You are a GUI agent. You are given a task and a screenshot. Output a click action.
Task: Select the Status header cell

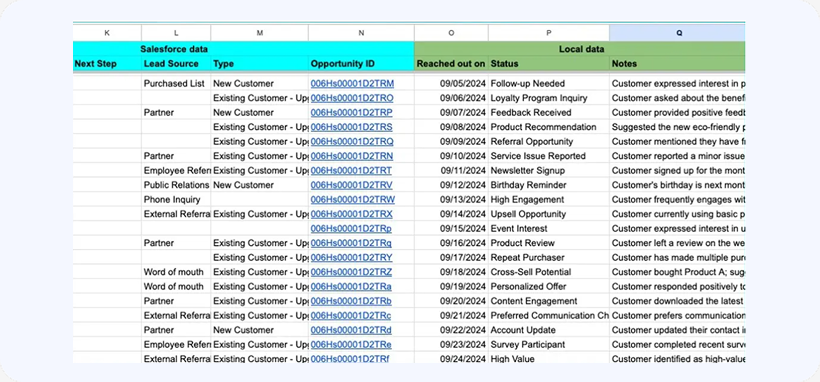click(549, 63)
